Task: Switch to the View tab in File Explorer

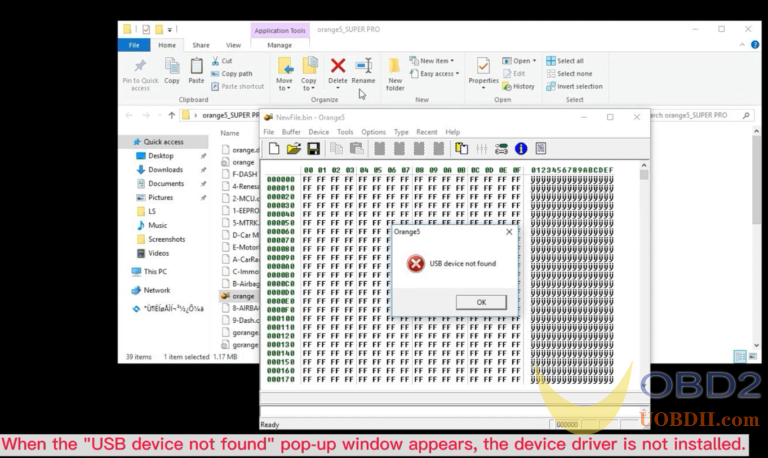Action: [x=233, y=45]
